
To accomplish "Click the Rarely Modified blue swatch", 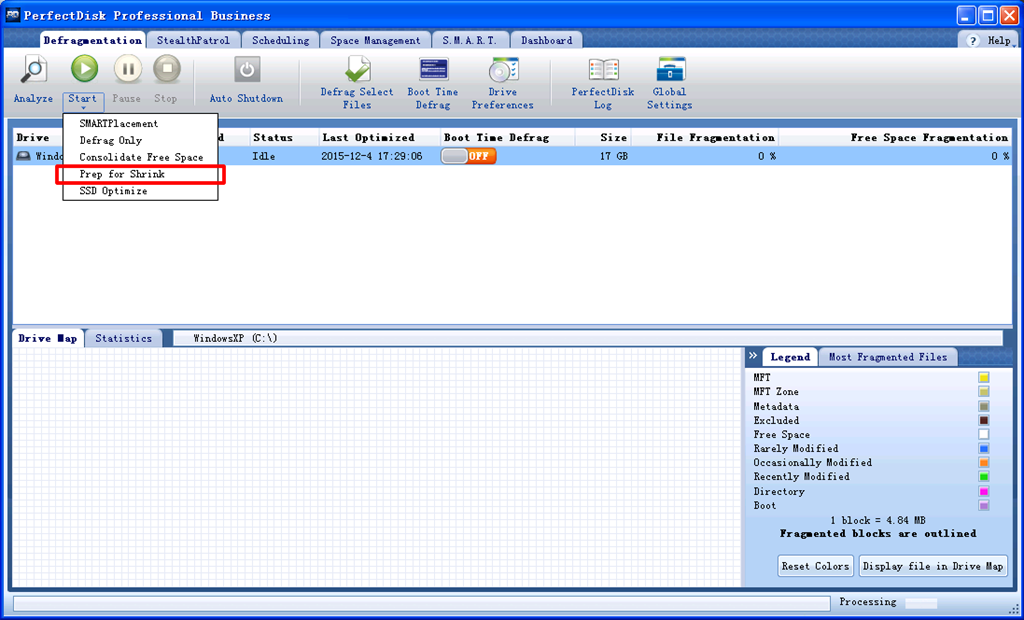I will click(983, 449).
